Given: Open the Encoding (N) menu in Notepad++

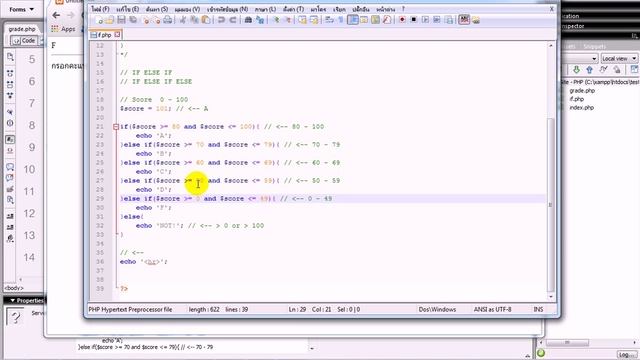Looking at the screenshot, I should pos(227,9).
